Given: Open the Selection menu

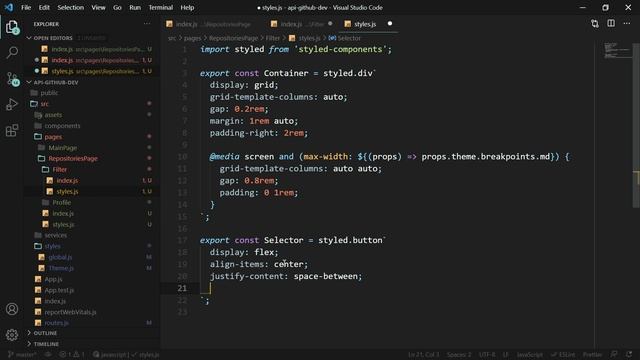Looking at the screenshot, I should point(71,7).
